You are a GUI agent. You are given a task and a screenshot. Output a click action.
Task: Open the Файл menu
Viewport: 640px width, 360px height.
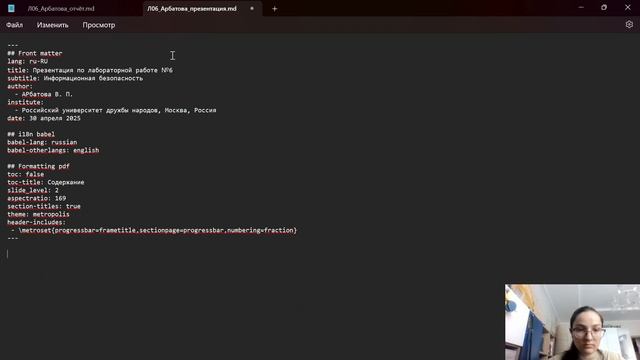click(x=14, y=25)
